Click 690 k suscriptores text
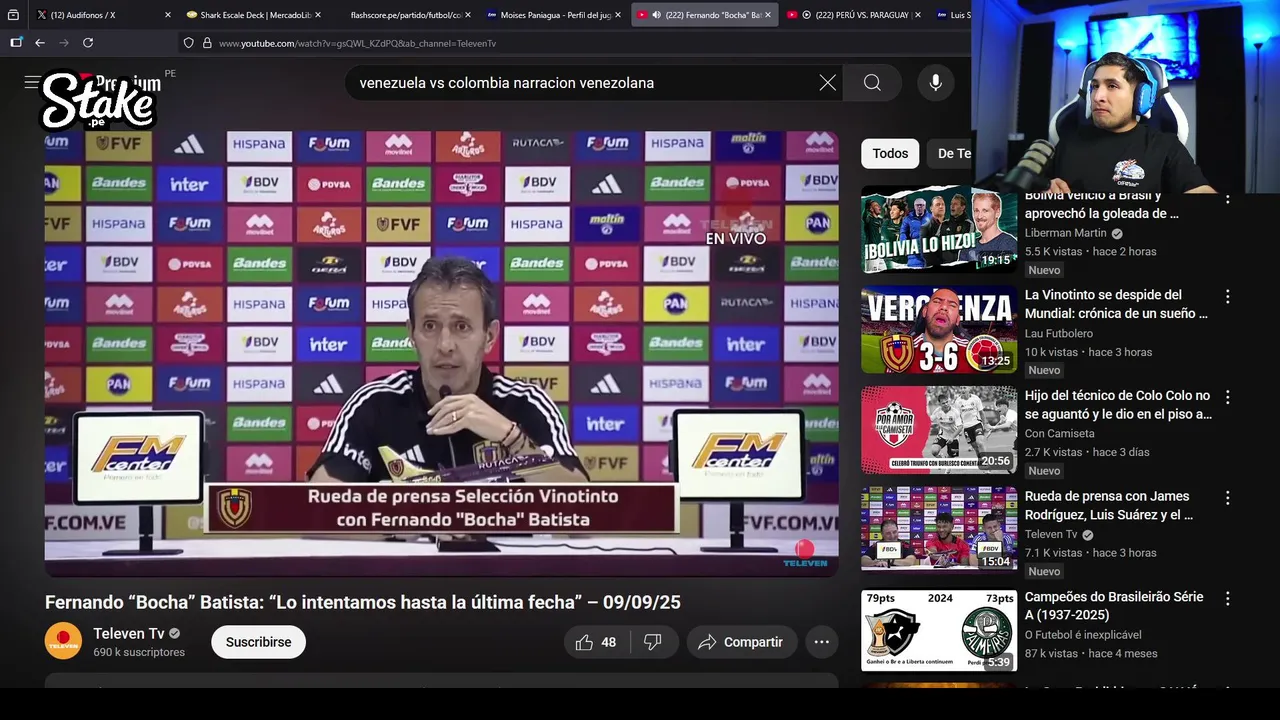Viewport: 1280px width, 720px height. 139,652
